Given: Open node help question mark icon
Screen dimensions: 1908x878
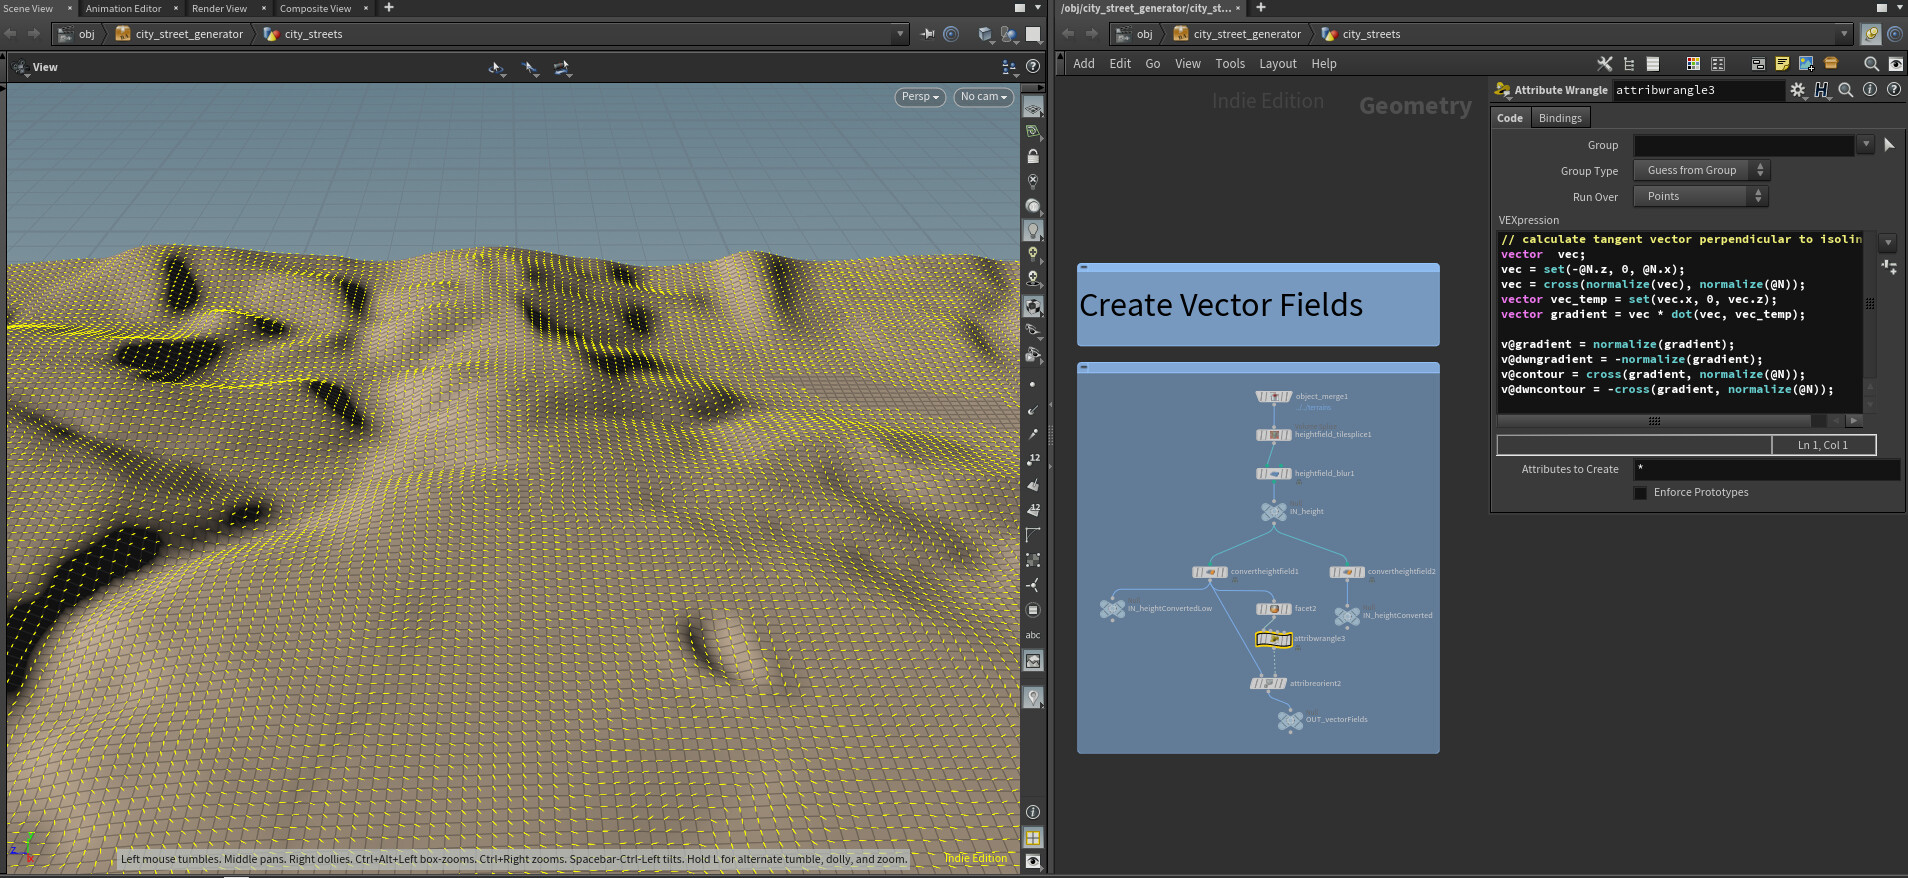Looking at the screenshot, I should coord(1893,90).
